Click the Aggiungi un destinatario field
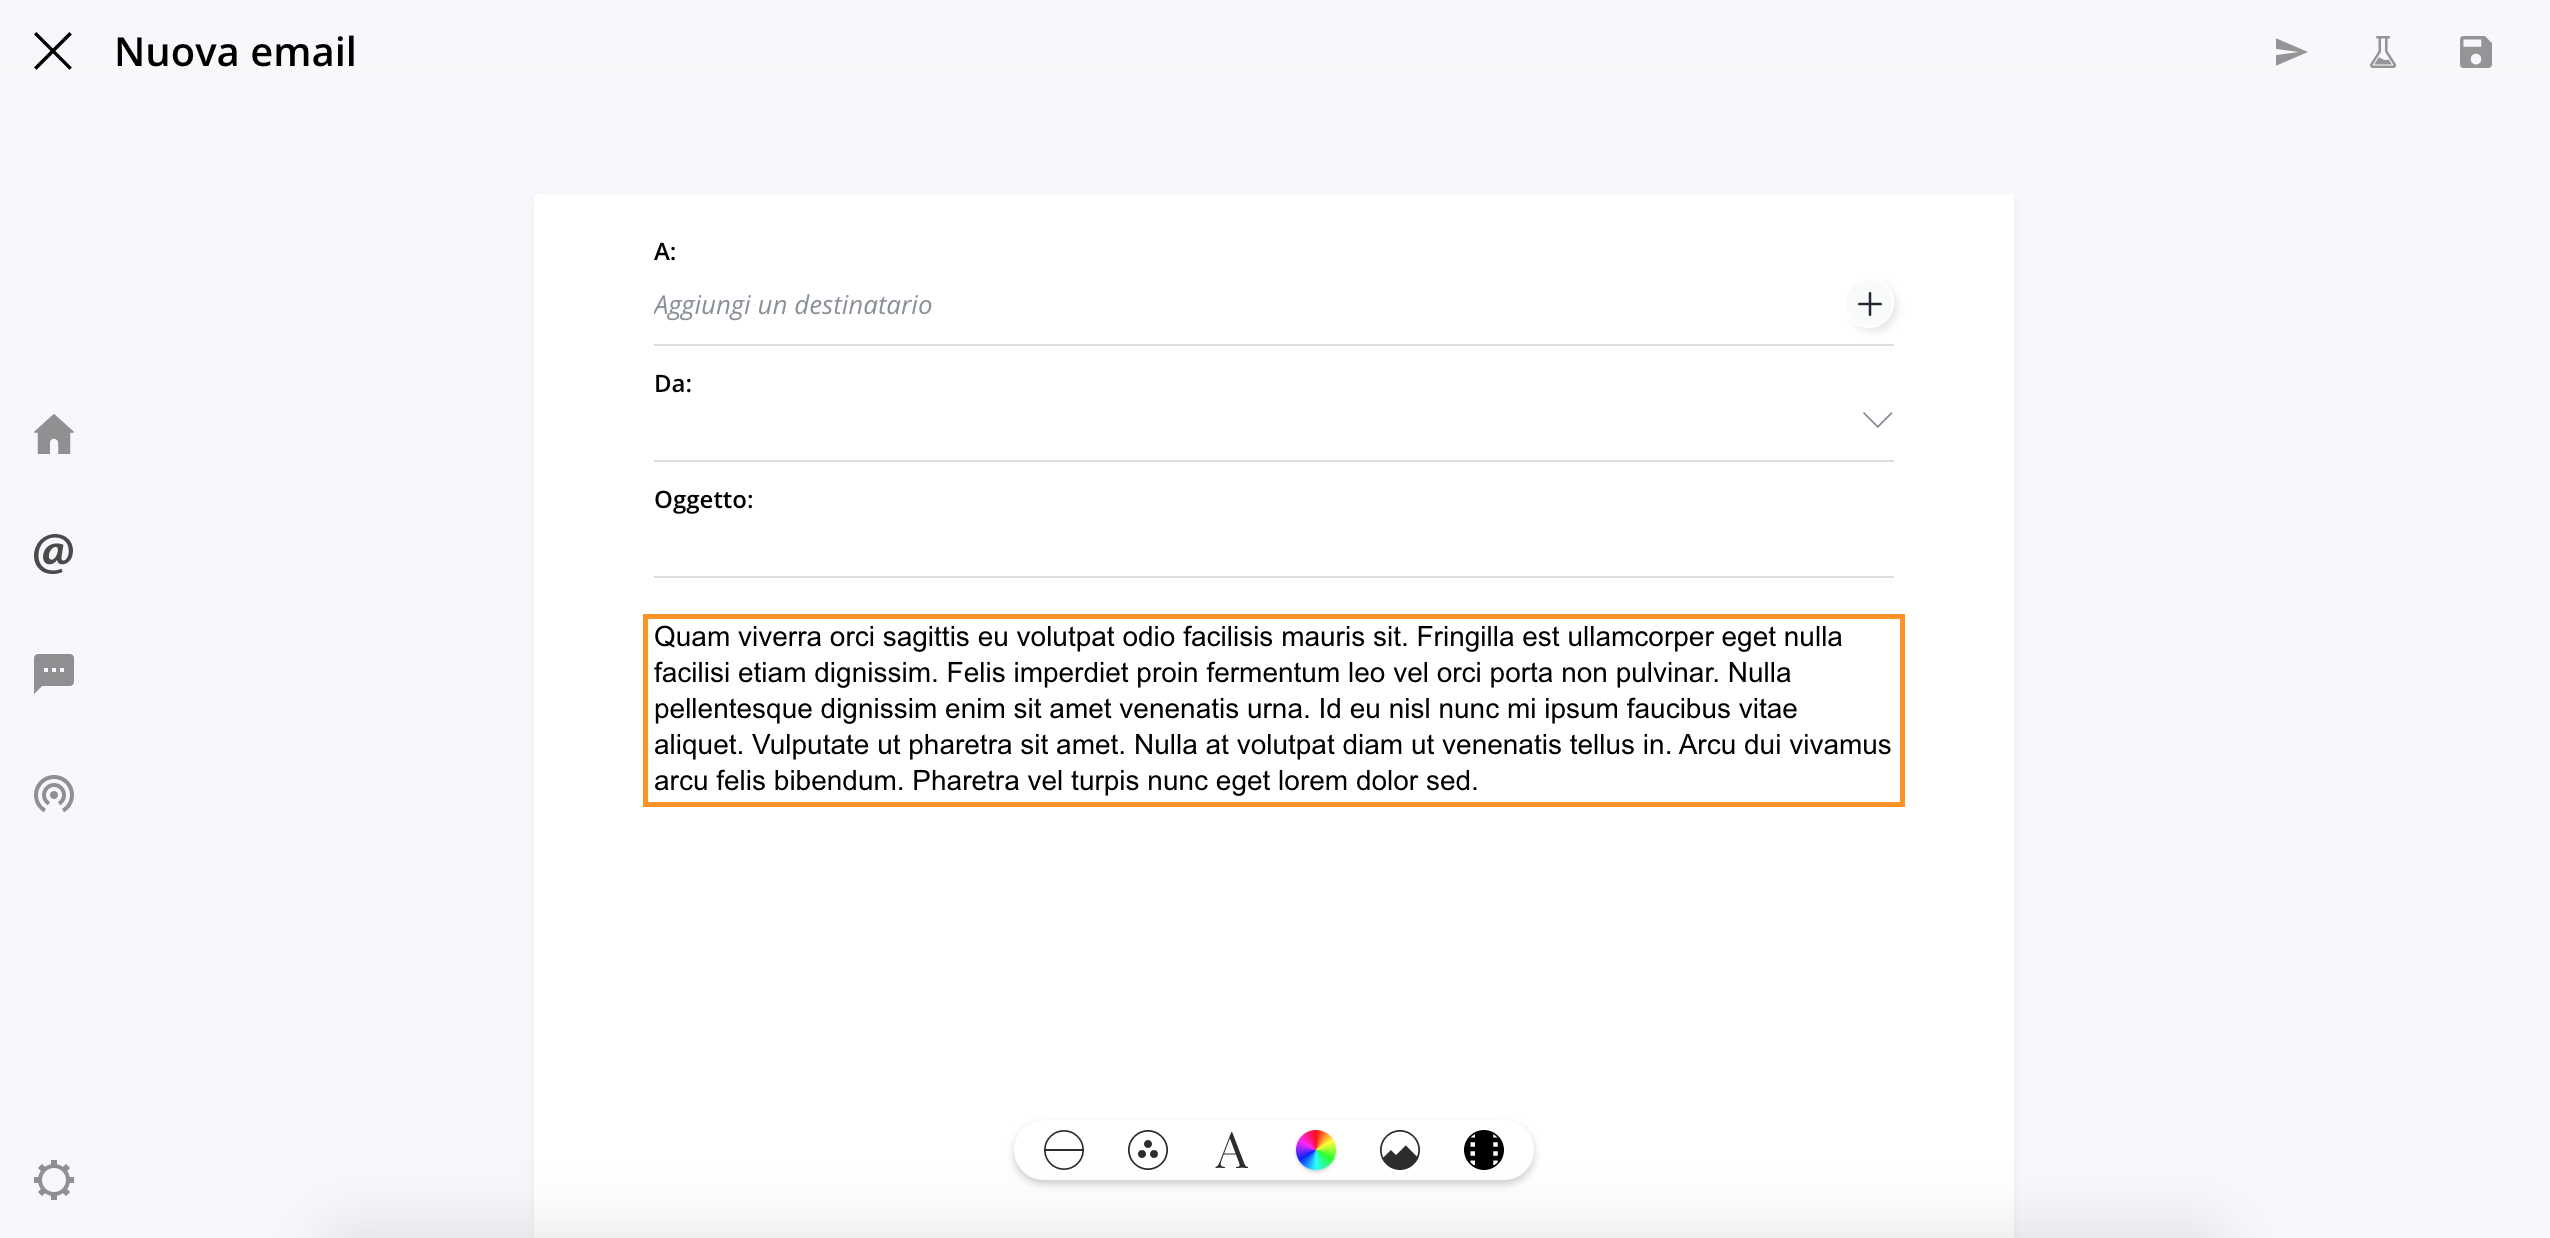2550x1238 pixels. (1245, 305)
